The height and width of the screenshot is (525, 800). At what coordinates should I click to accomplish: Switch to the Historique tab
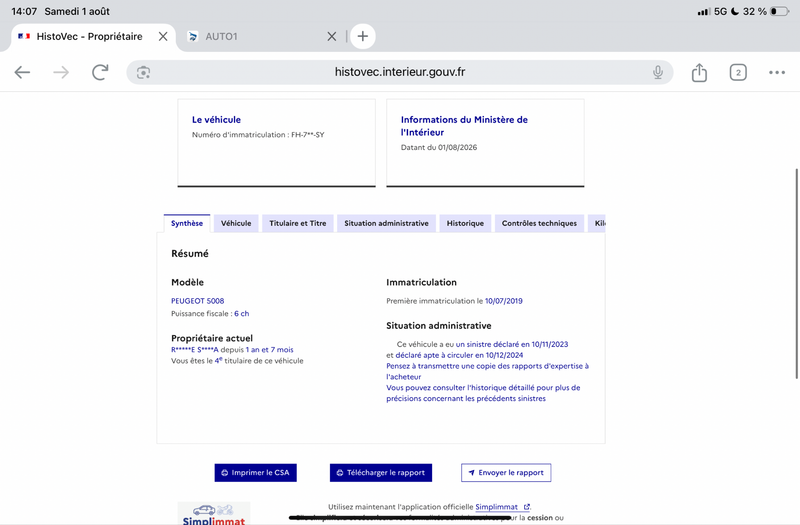pos(465,223)
